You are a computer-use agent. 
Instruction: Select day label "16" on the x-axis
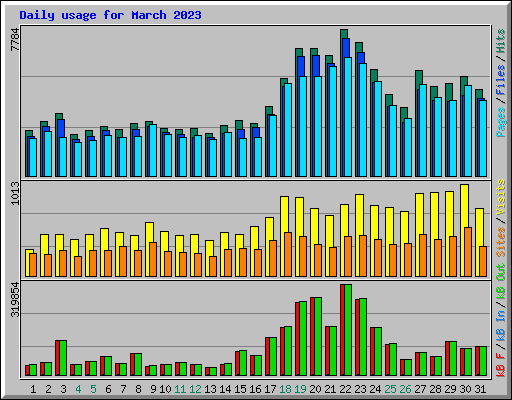[x=255, y=389]
